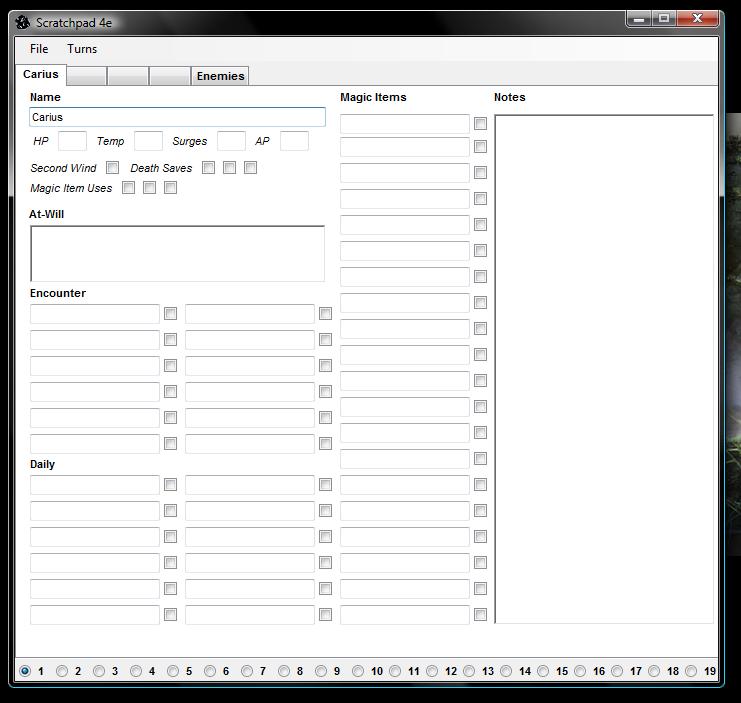Open the File menu
This screenshot has height=703, width=741.
click(x=39, y=49)
